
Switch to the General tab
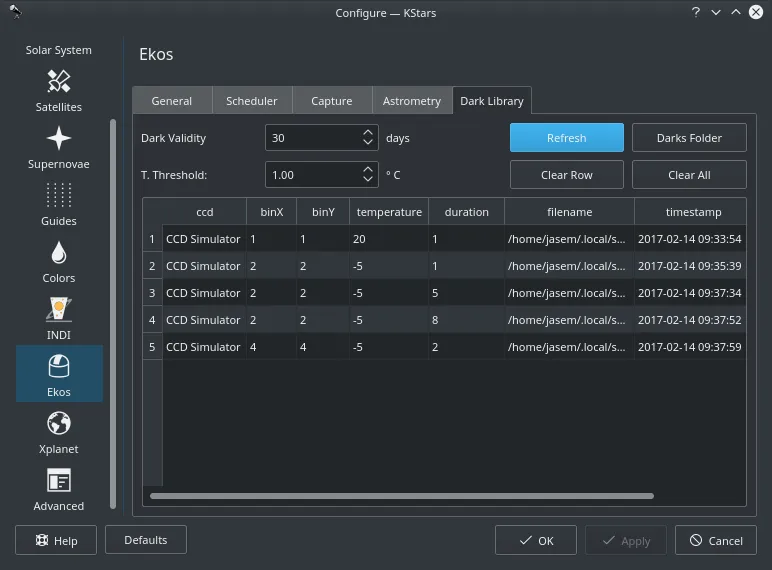click(x=172, y=101)
